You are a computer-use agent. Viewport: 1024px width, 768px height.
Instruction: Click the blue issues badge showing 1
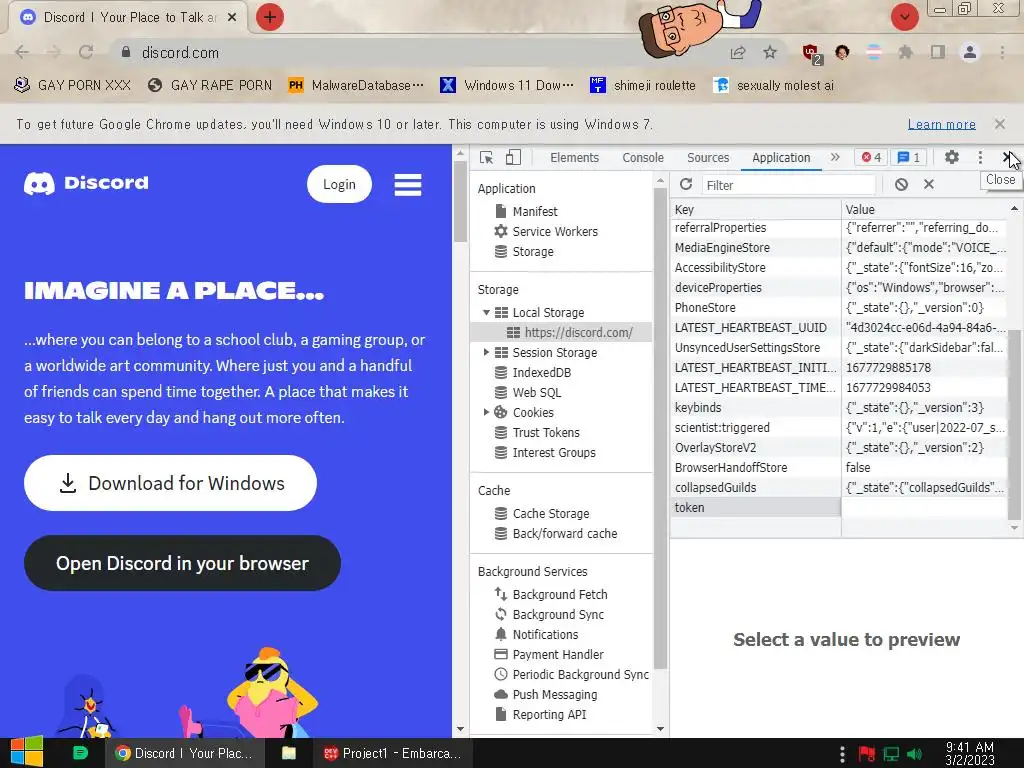pos(908,157)
